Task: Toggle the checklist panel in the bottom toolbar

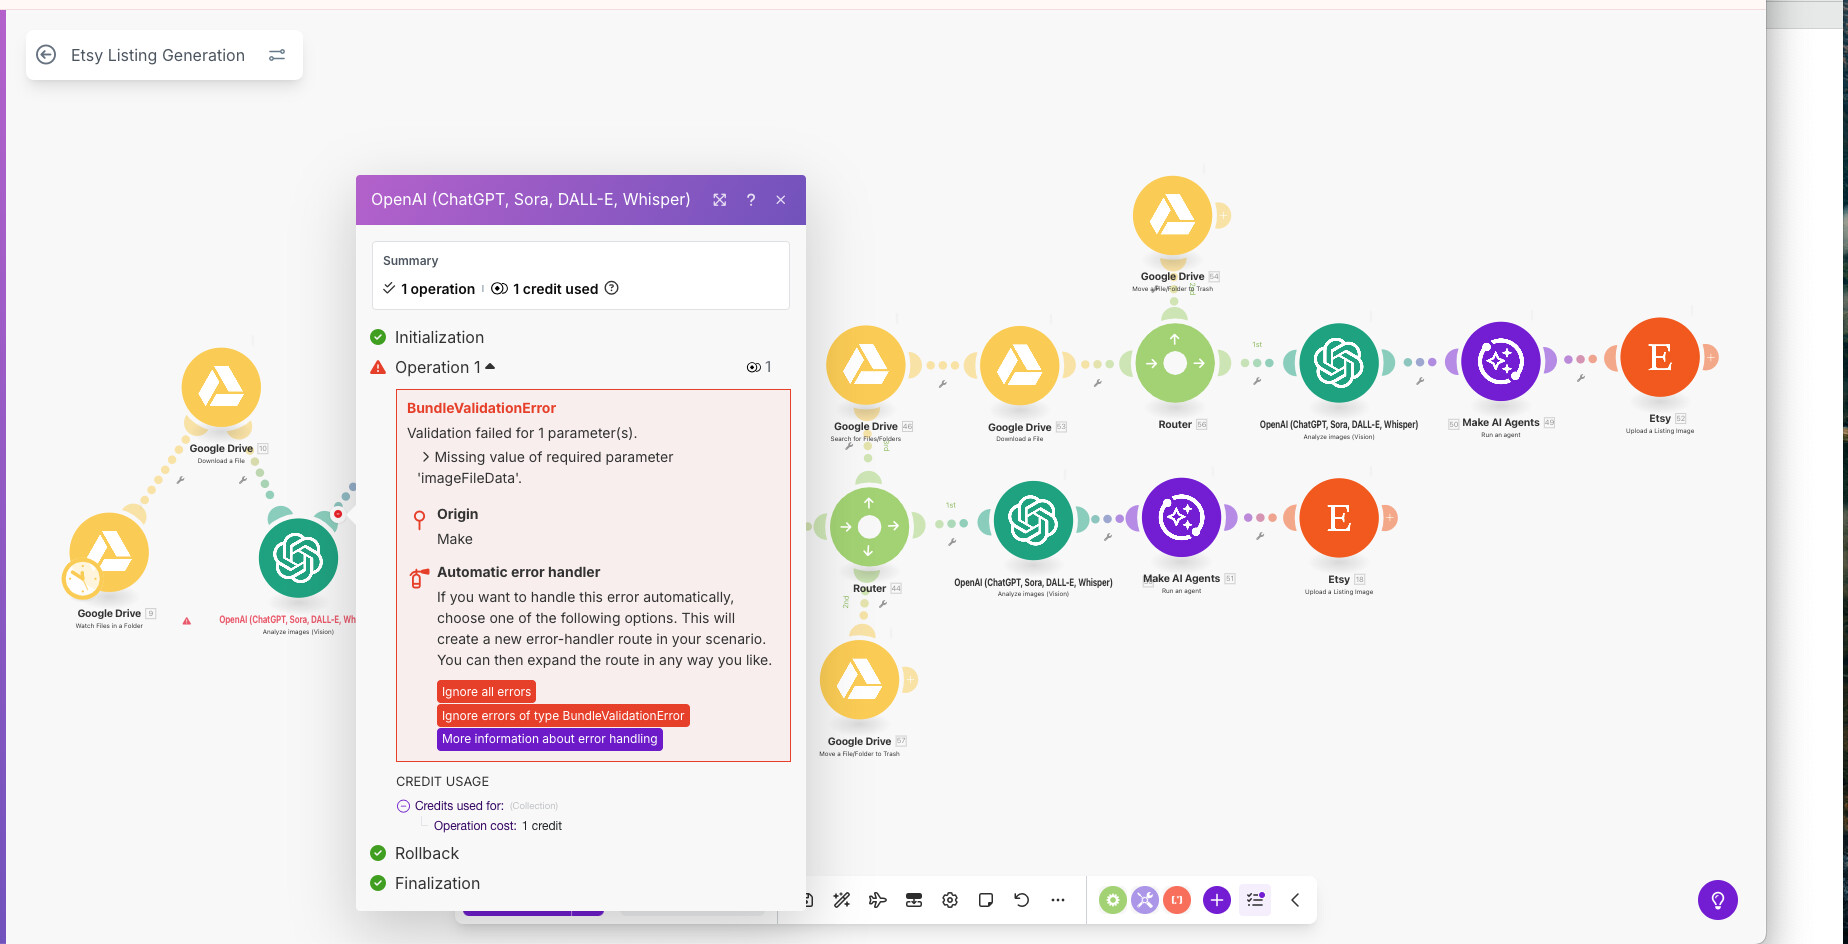Action: point(1255,900)
